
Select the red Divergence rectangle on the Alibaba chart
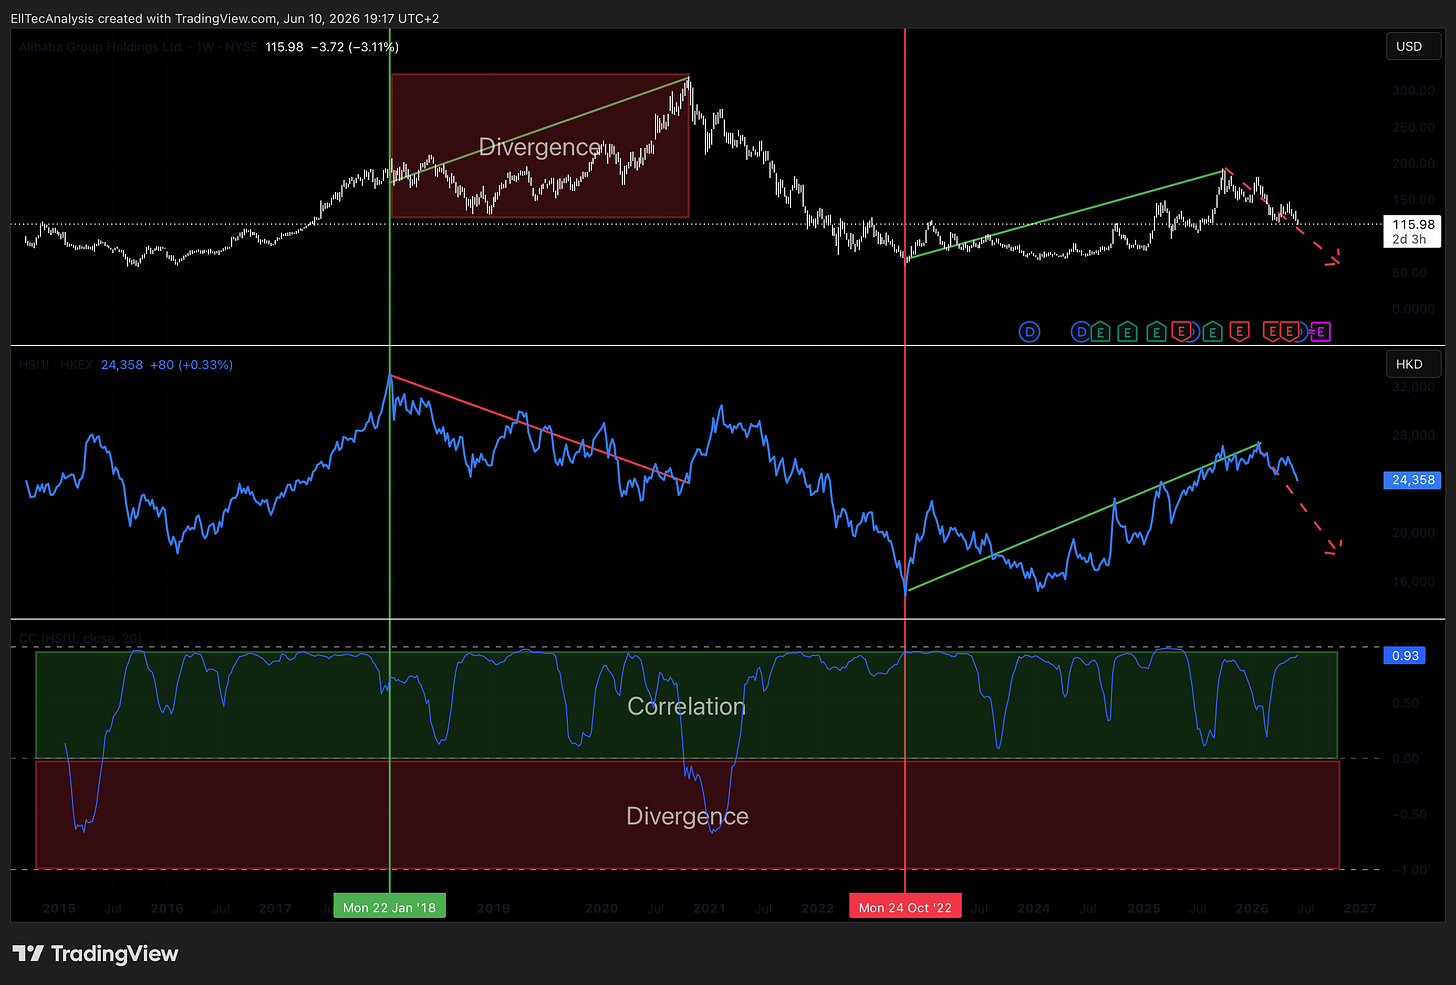point(540,146)
